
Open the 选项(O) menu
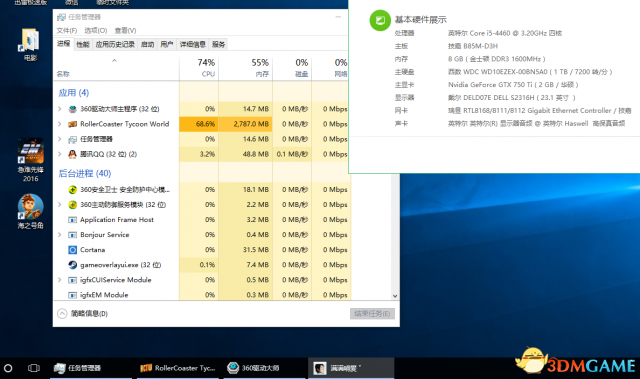(96, 31)
